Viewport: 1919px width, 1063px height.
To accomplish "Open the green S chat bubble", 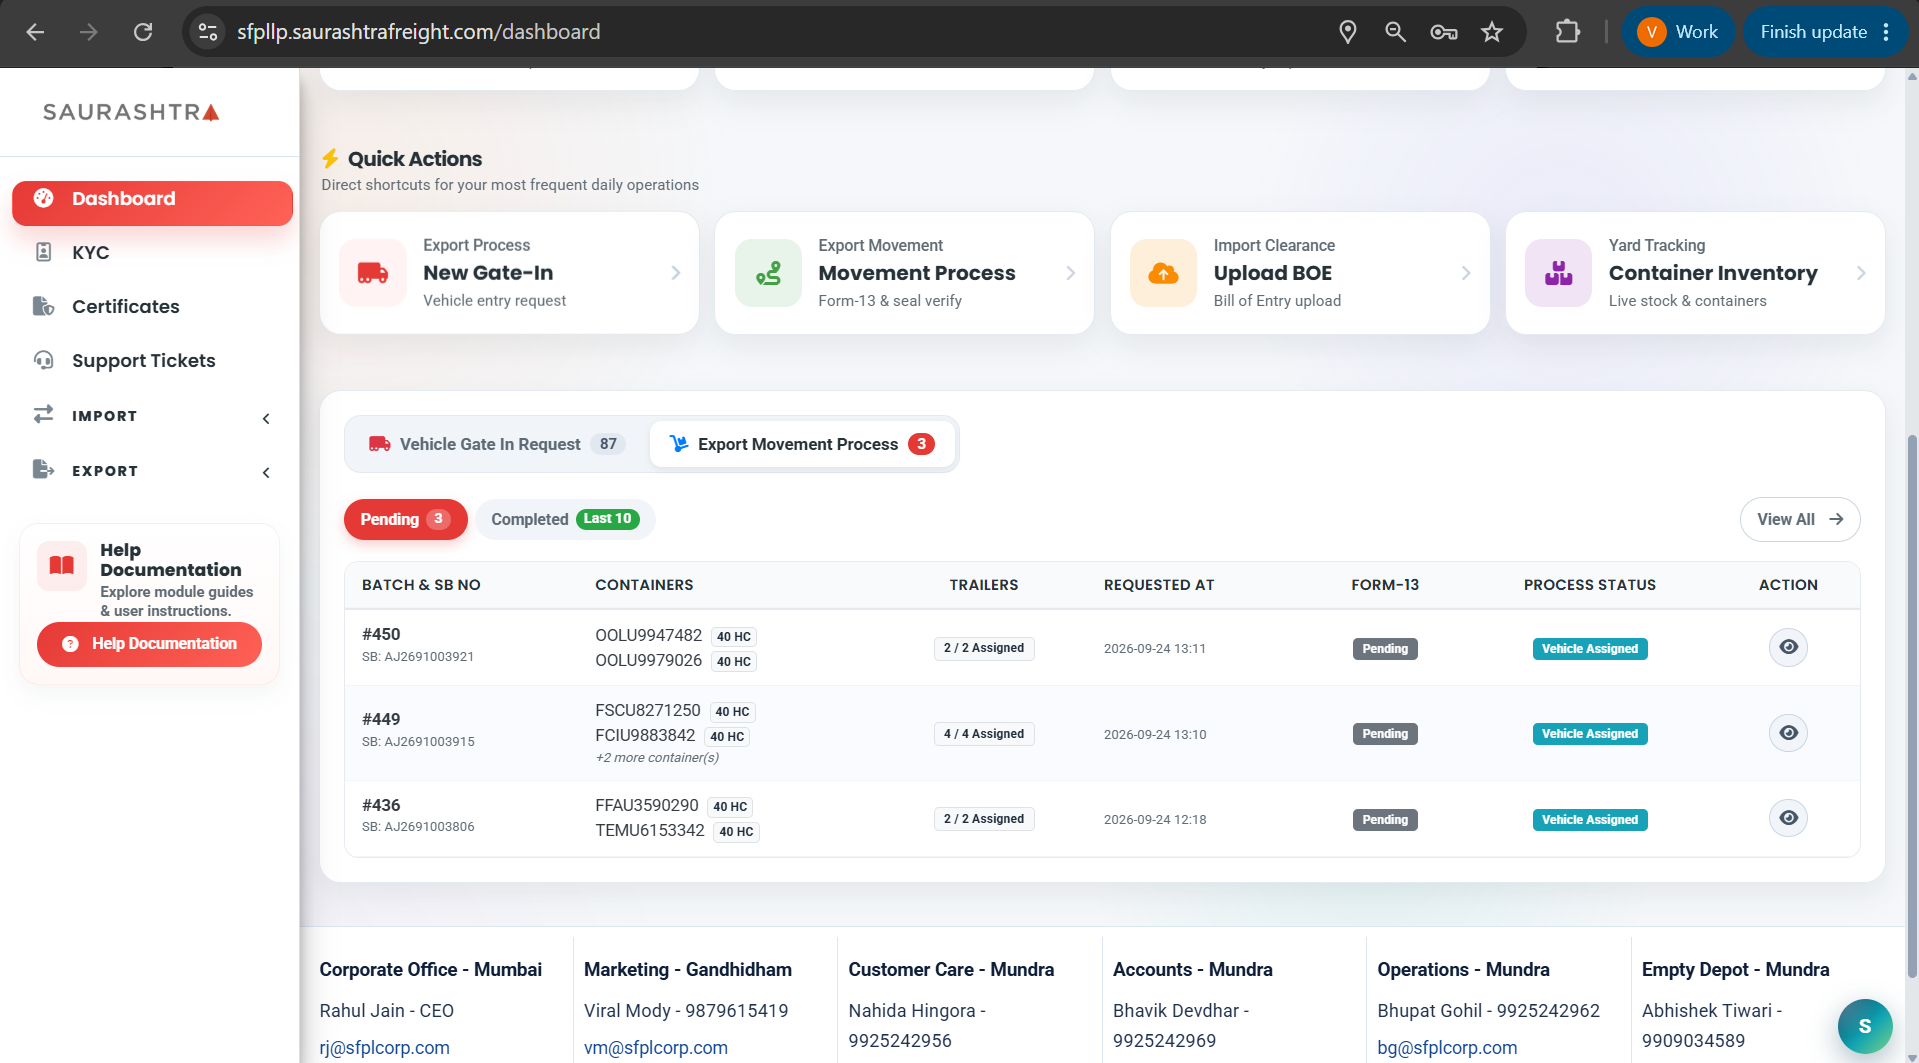I will click(1865, 1026).
